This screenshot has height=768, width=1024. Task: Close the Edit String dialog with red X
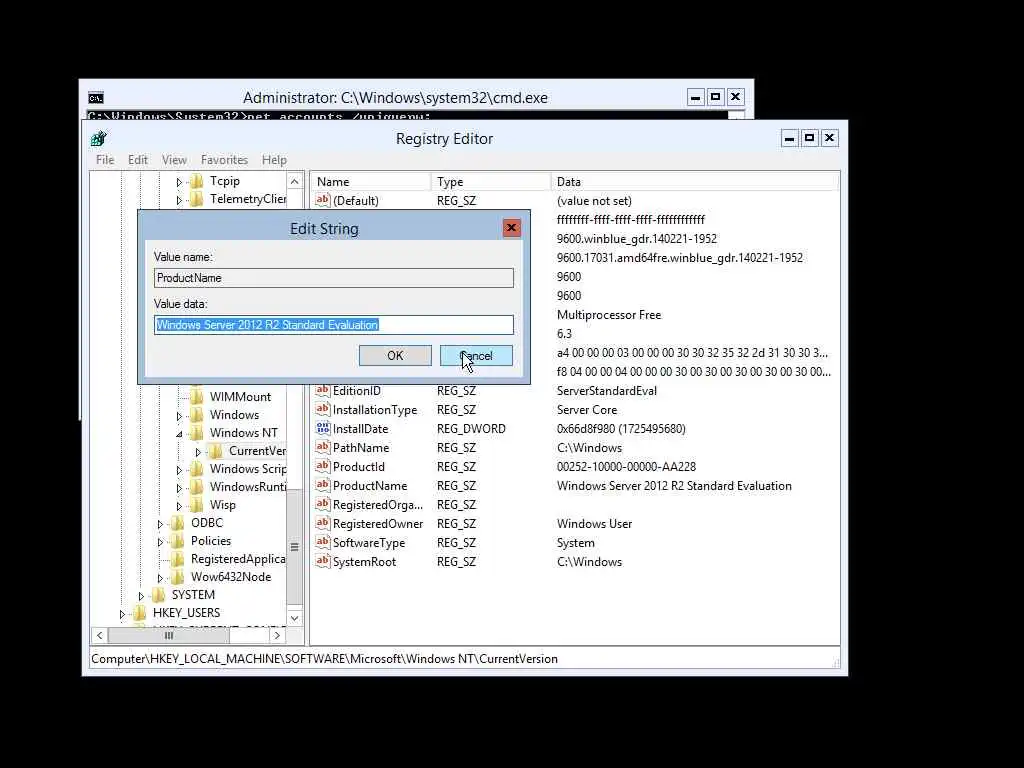click(x=511, y=227)
